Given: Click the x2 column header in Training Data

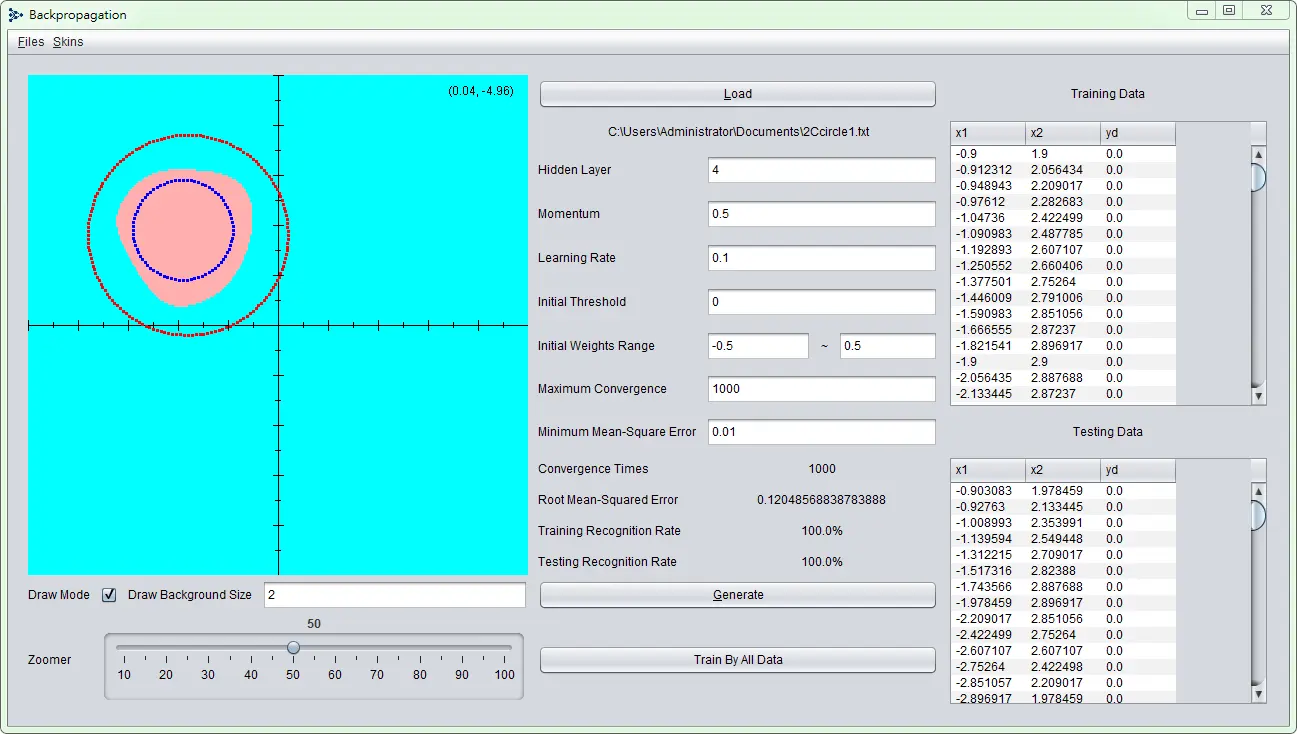Looking at the screenshot, I should pos(1063,134).
